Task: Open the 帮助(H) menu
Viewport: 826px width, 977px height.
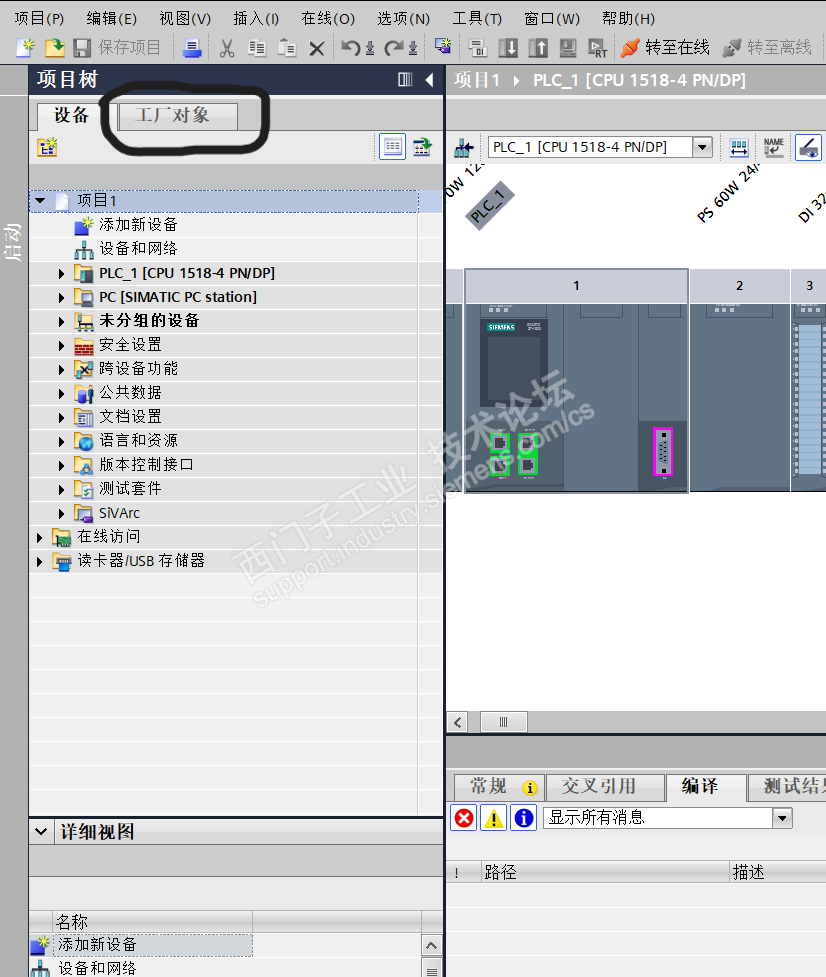Action: (629, 18)
